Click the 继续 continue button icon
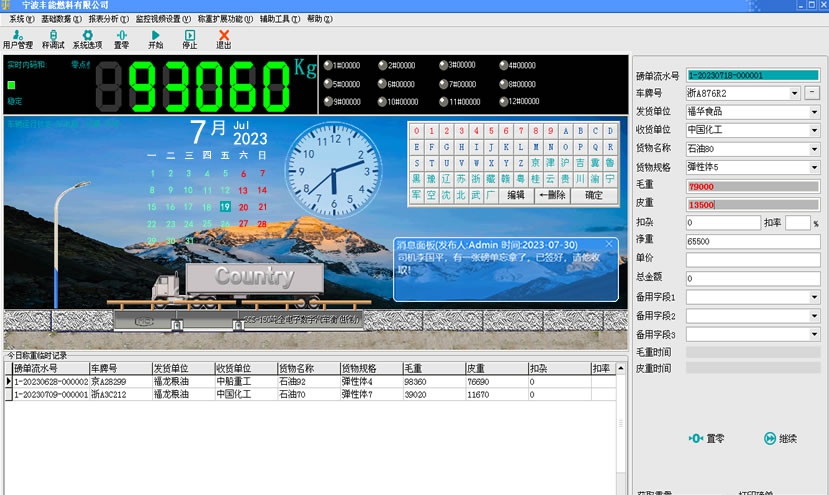This screenshot has width=829, height=495. point(780,438)
